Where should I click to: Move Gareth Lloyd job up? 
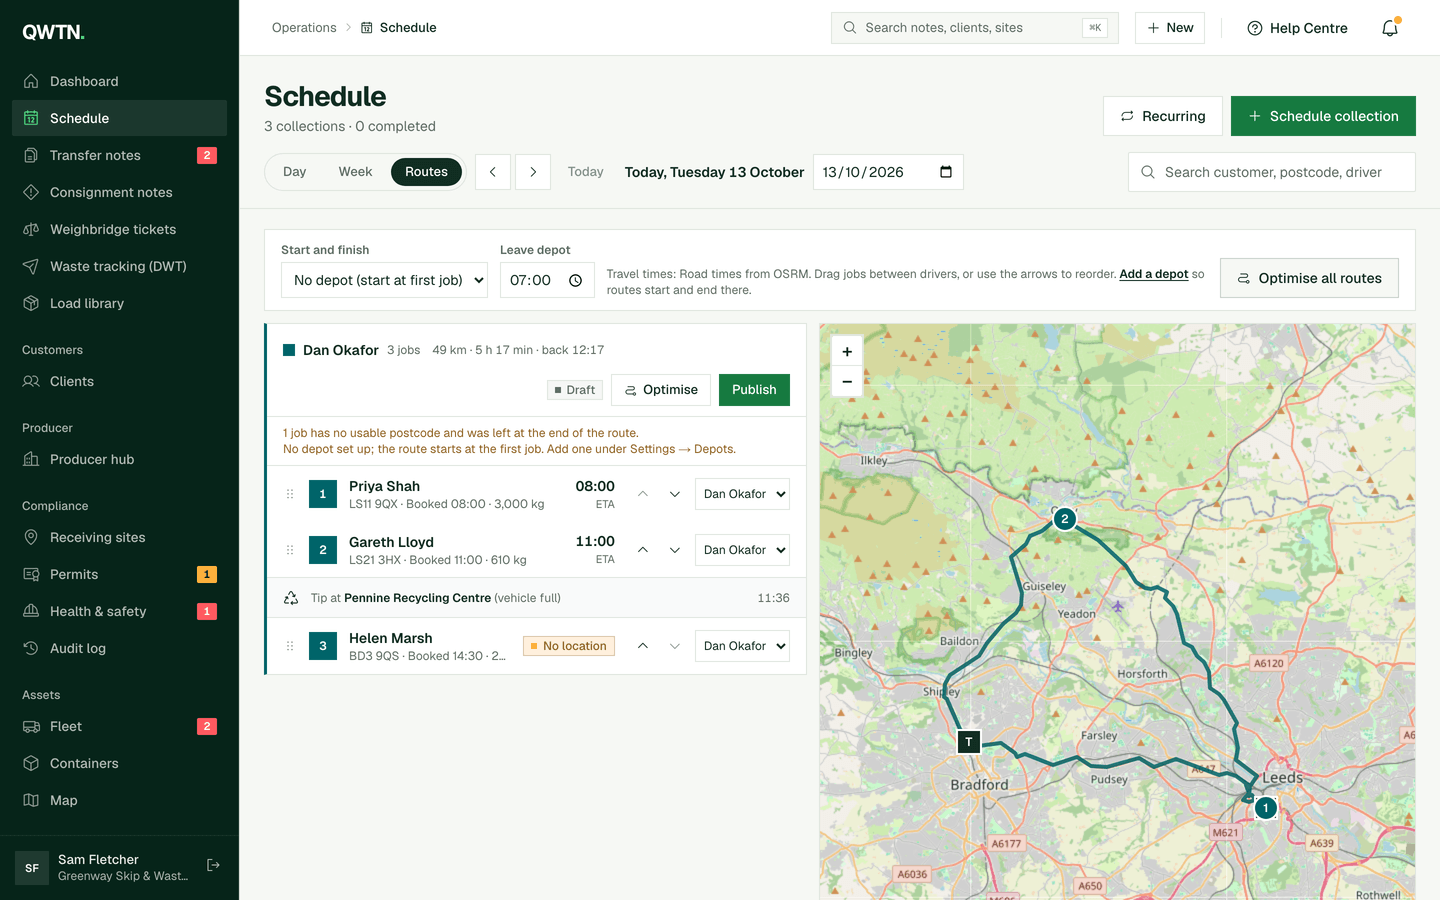click(x=643, y=550)
